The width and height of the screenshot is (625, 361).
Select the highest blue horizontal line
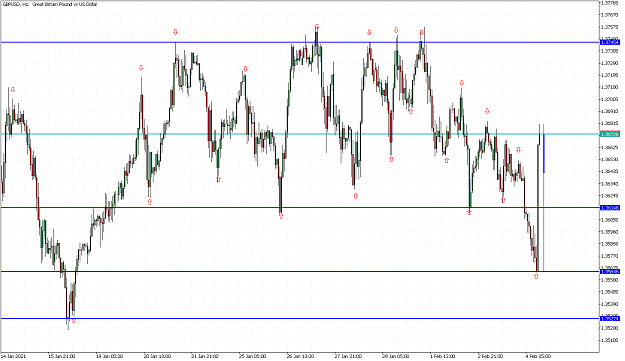click(x=300, y=42)
